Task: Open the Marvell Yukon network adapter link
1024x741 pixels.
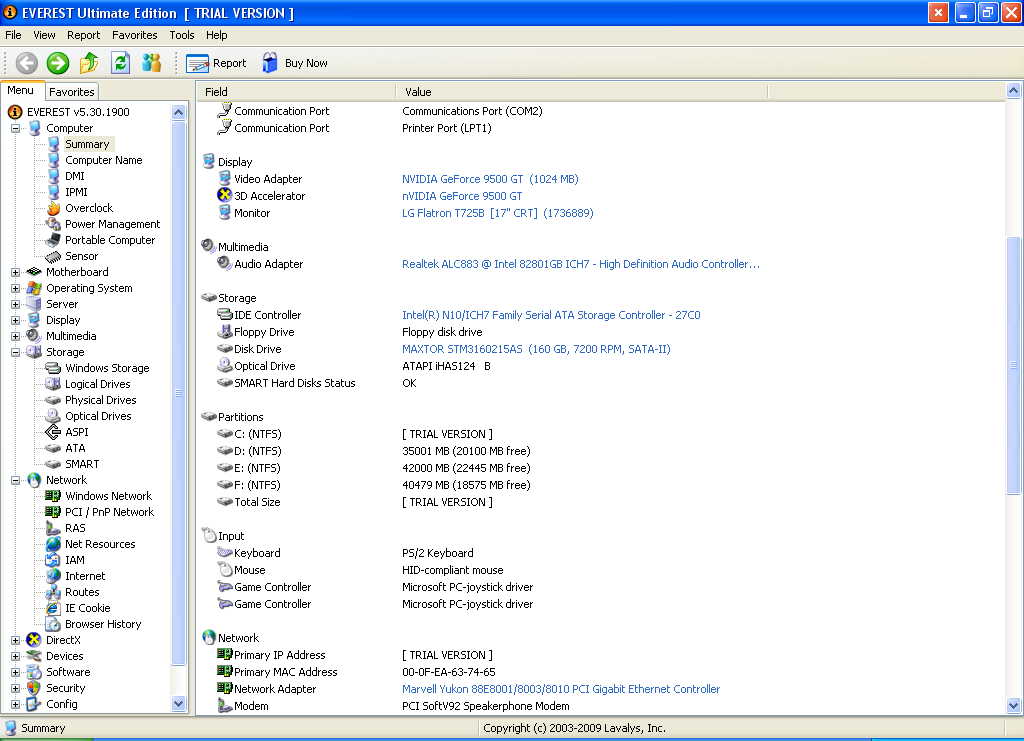Action: (x=560, y=689)
